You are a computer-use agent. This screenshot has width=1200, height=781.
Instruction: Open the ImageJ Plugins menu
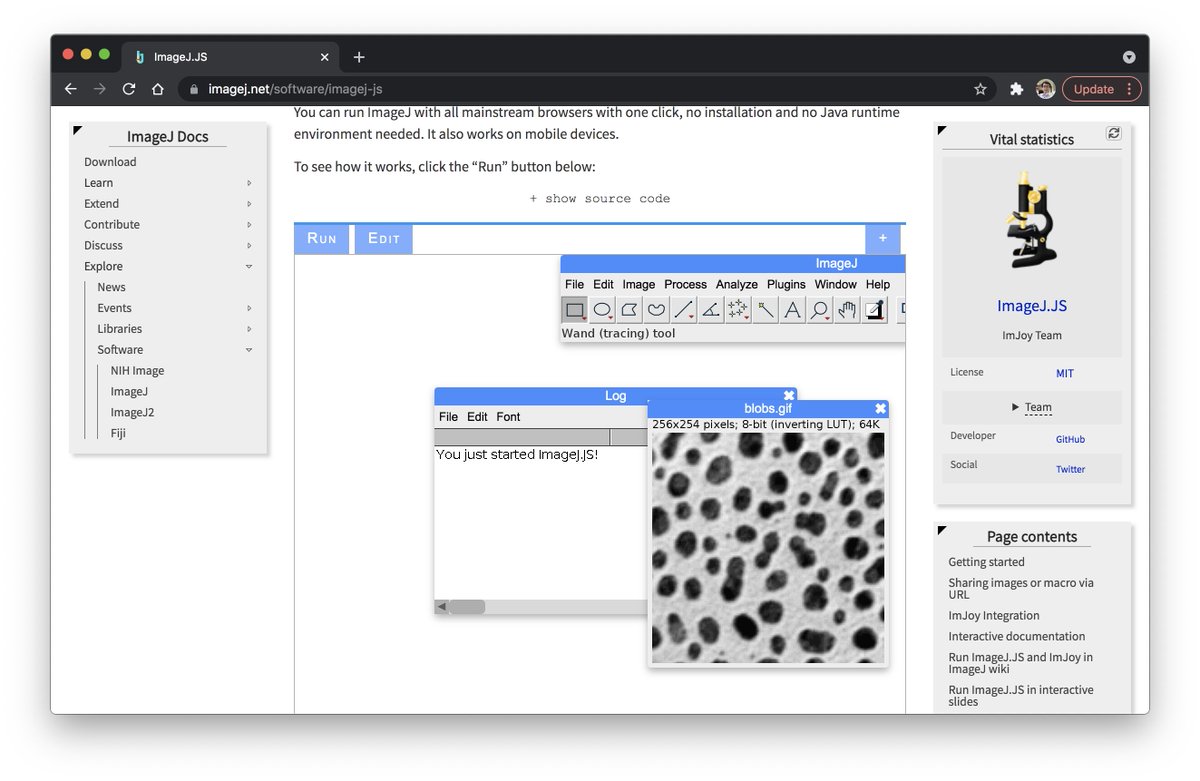[786, 285]
